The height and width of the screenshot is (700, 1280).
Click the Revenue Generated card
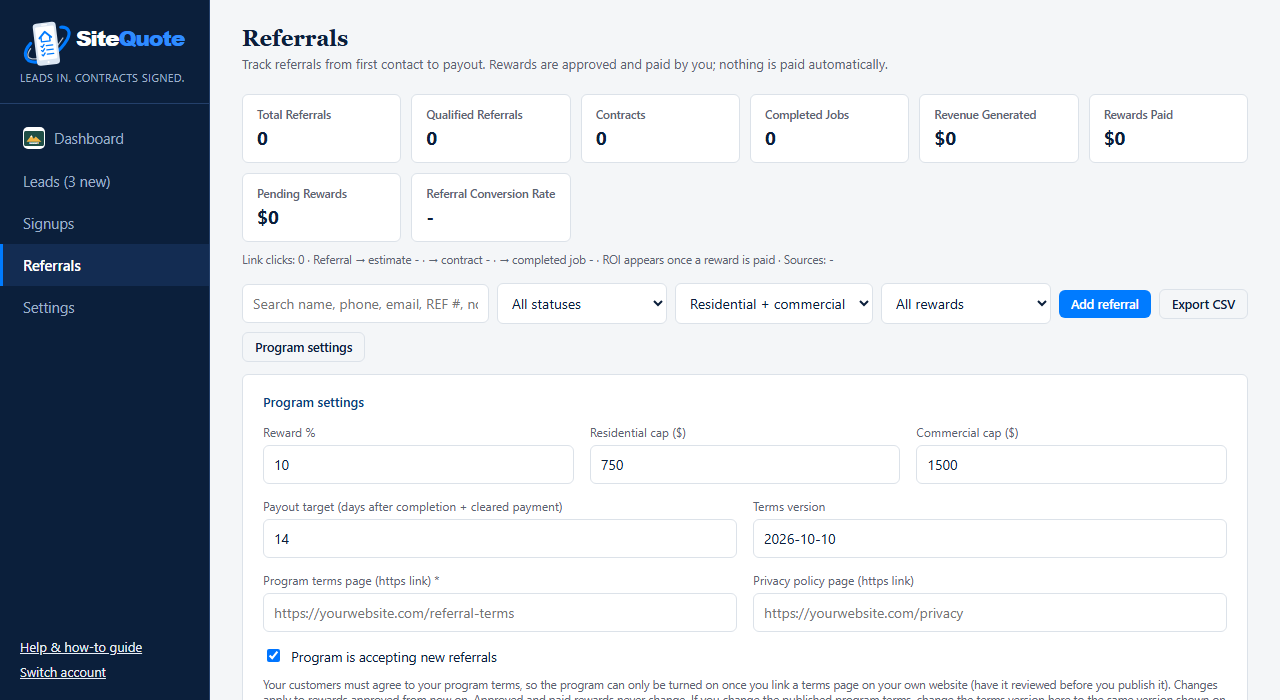point(999,128)
